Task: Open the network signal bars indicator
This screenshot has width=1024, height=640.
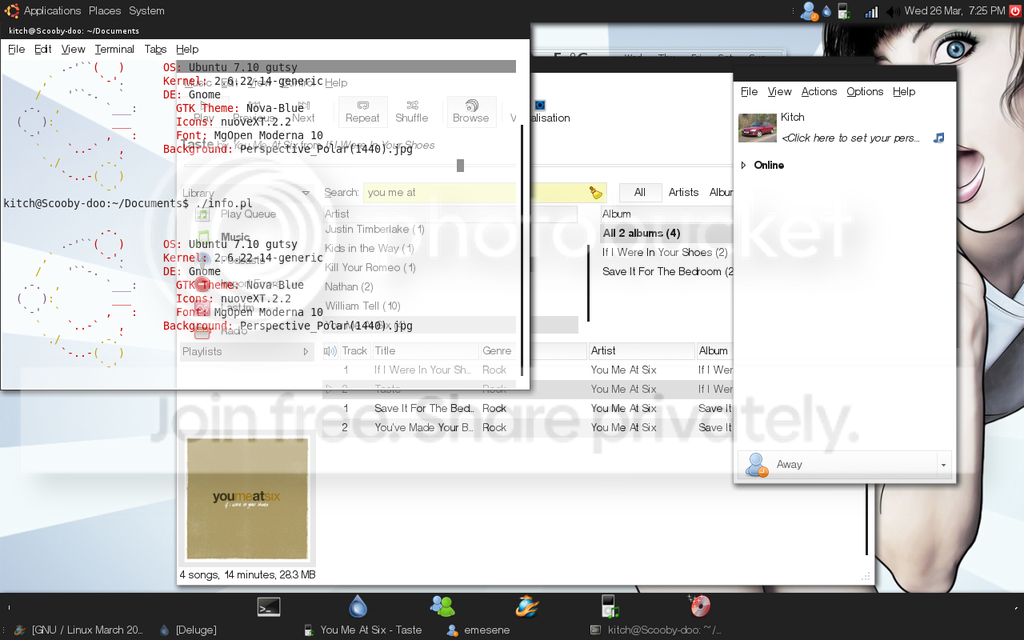Action: pyautogui.click(x=872, y=11)
